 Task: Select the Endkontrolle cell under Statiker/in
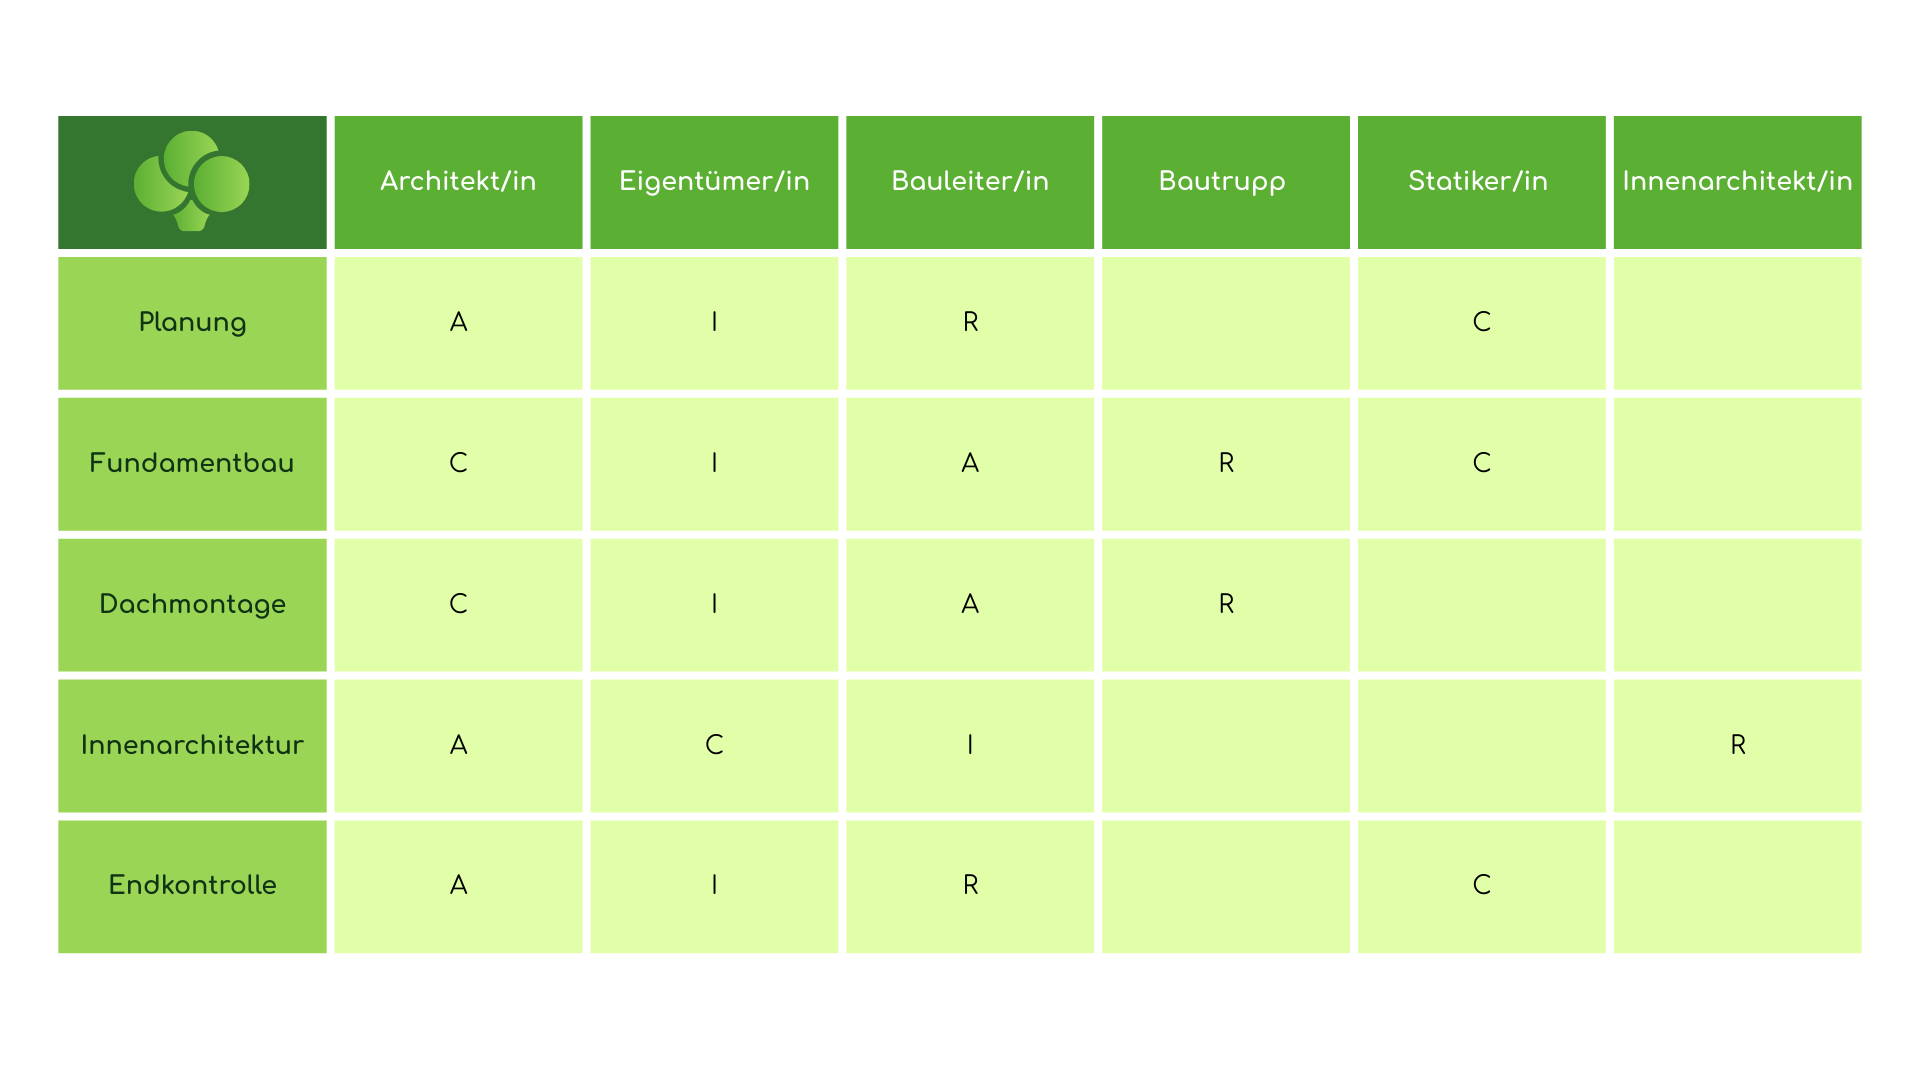tap(1481, 885)
